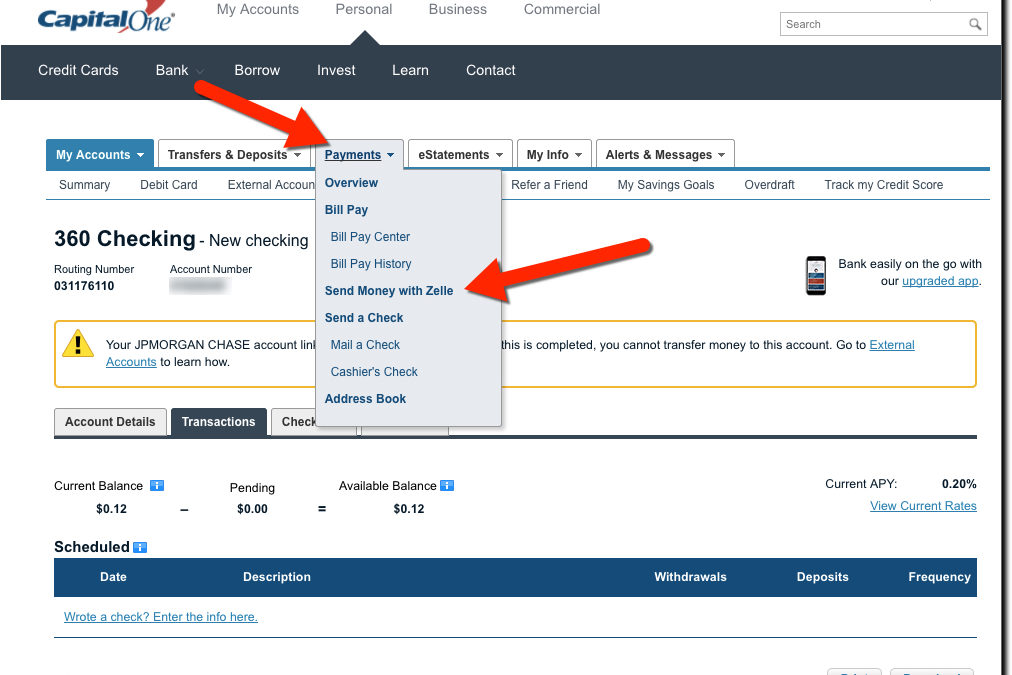Click the Available Balance info icon
Screen dimensions: 1012x675
[447, 485]
